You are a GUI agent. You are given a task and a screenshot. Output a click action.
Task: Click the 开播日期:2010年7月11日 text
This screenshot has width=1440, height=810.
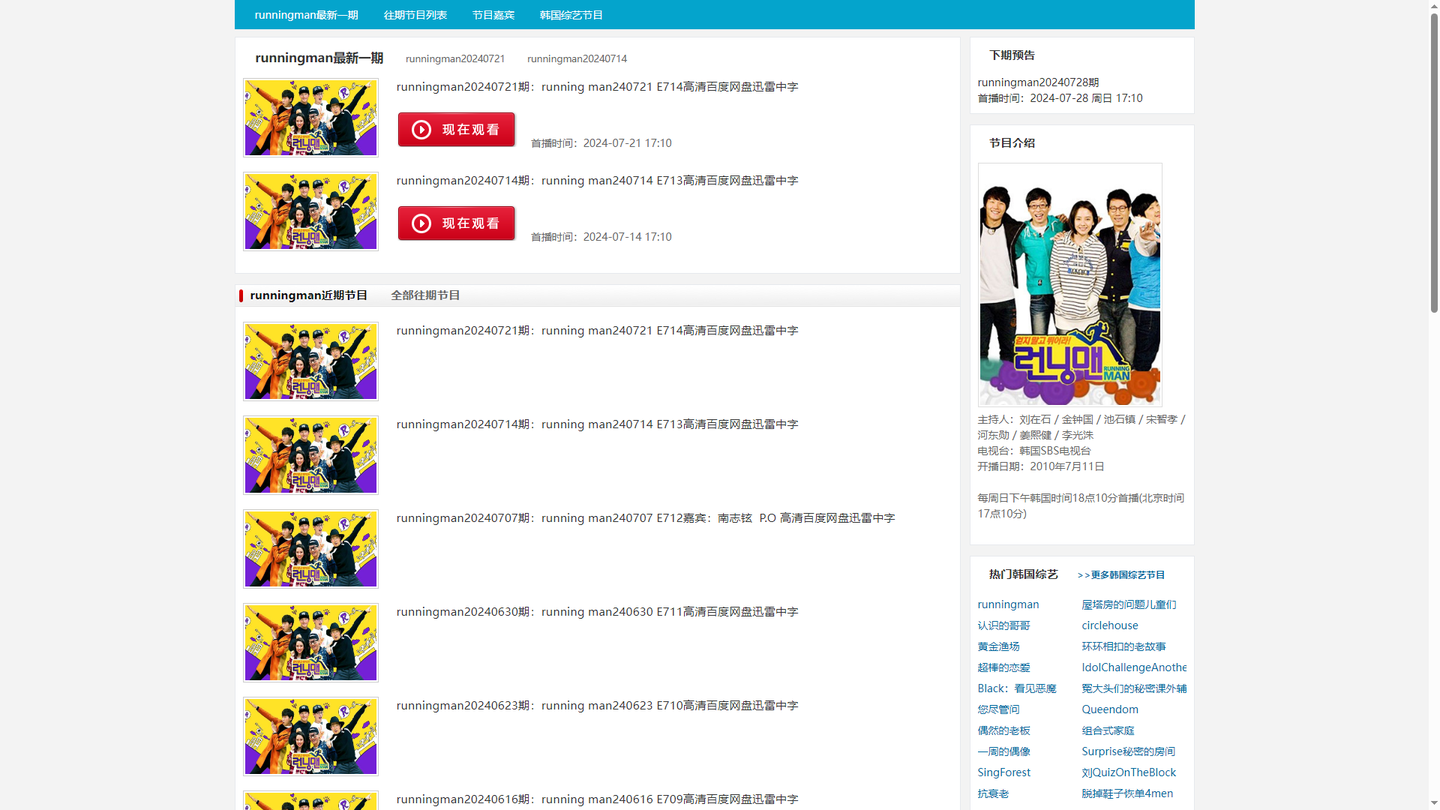point(1041,467)
